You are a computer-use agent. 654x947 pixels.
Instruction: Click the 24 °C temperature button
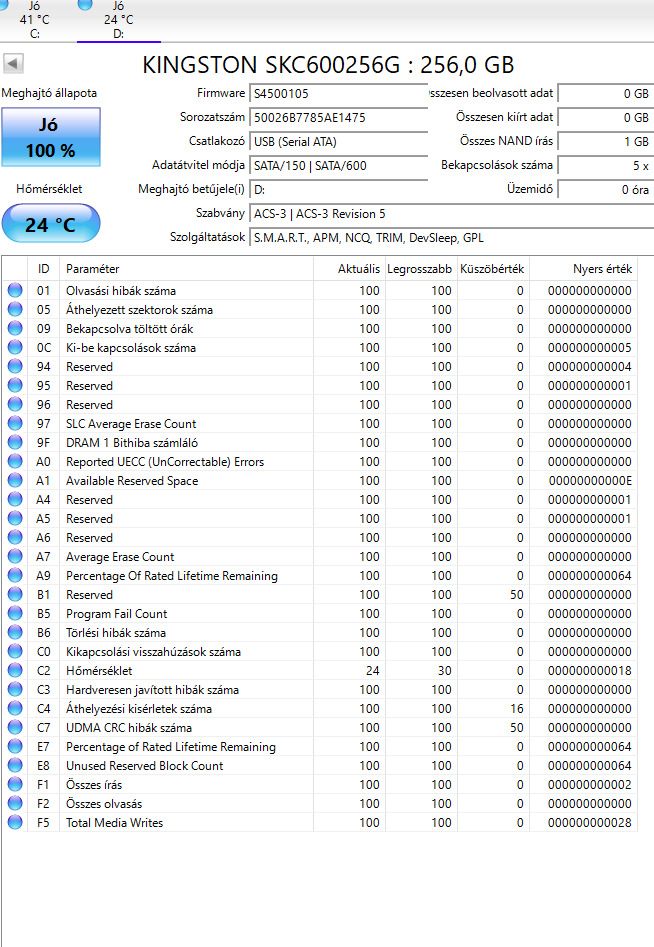[51, 223]
